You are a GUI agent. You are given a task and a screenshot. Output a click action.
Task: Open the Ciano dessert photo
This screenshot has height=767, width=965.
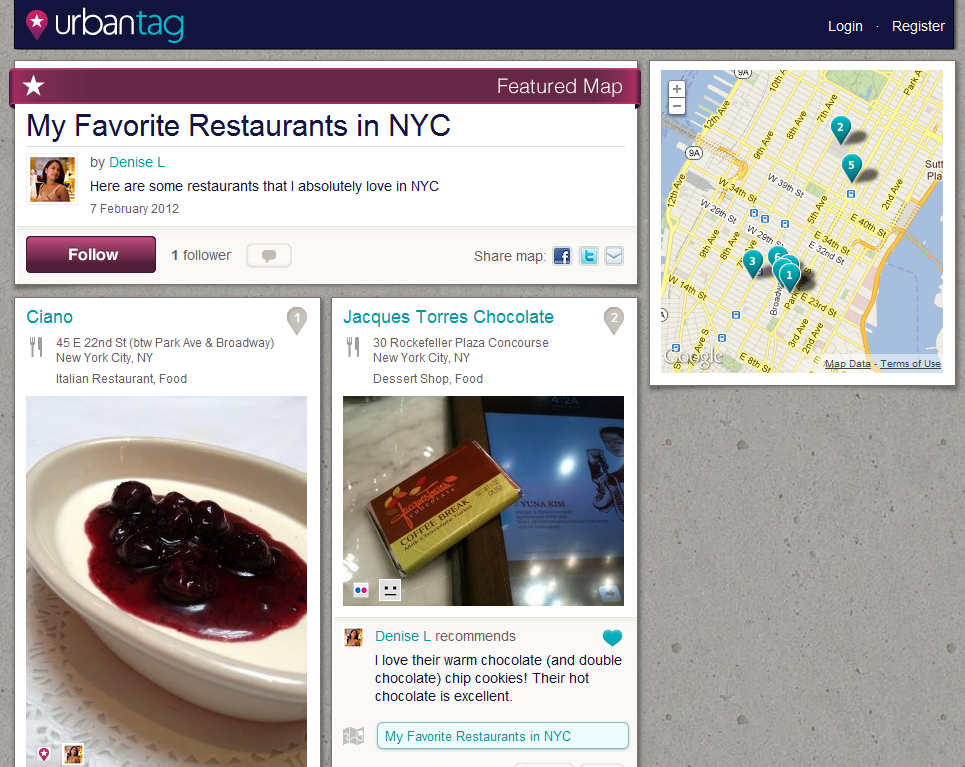pyautogui.click(x=166, y=581)
